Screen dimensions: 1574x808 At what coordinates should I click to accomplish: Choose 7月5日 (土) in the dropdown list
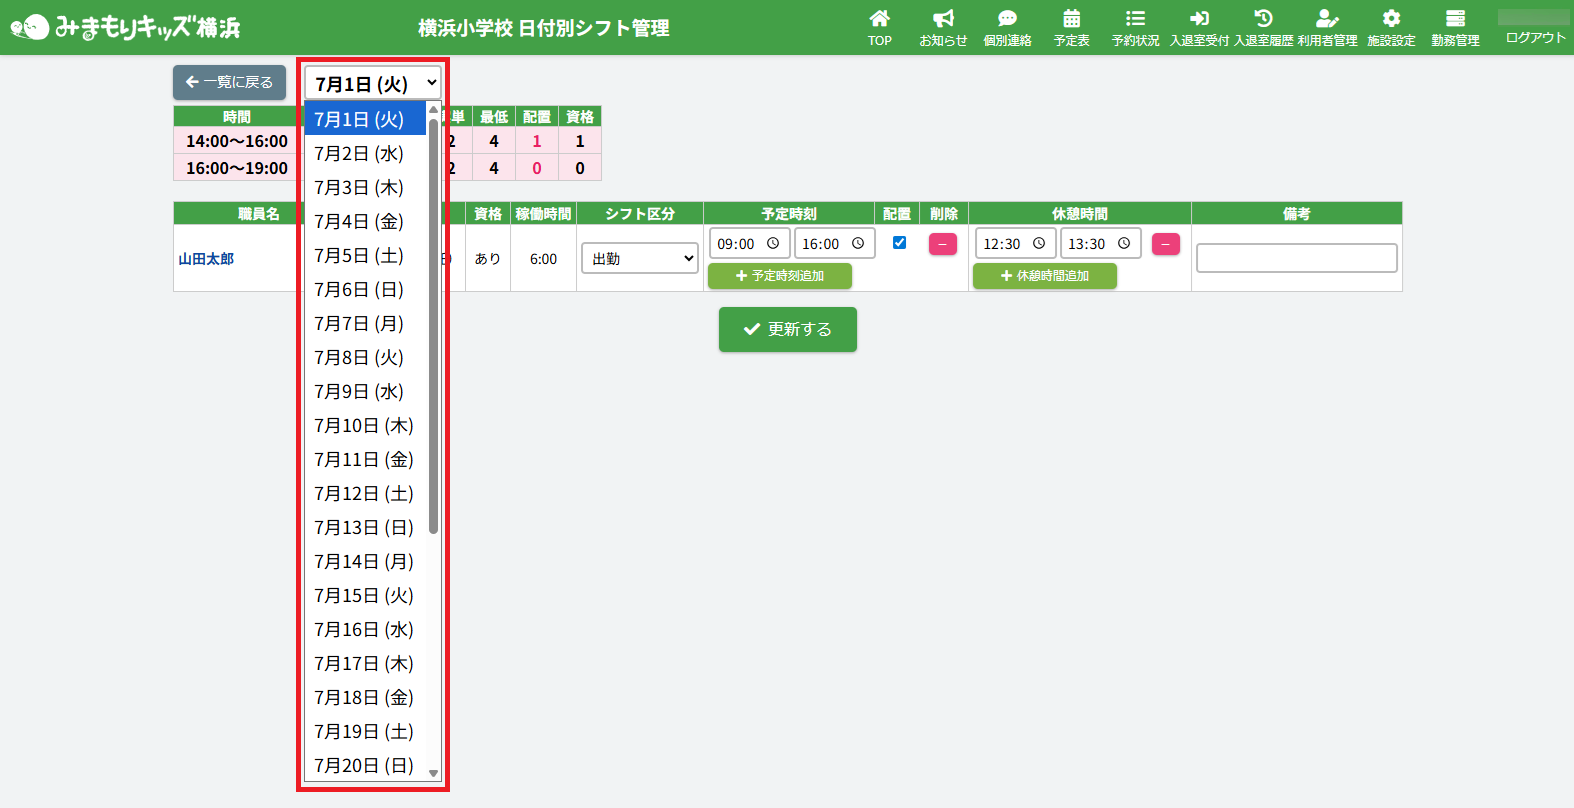click(358, 256)
